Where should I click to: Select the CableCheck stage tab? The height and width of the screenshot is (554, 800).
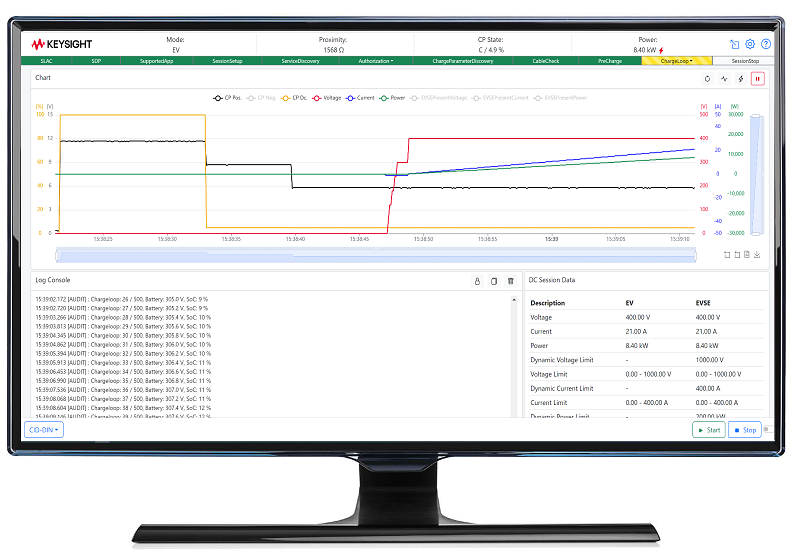(x=546, y=61)
